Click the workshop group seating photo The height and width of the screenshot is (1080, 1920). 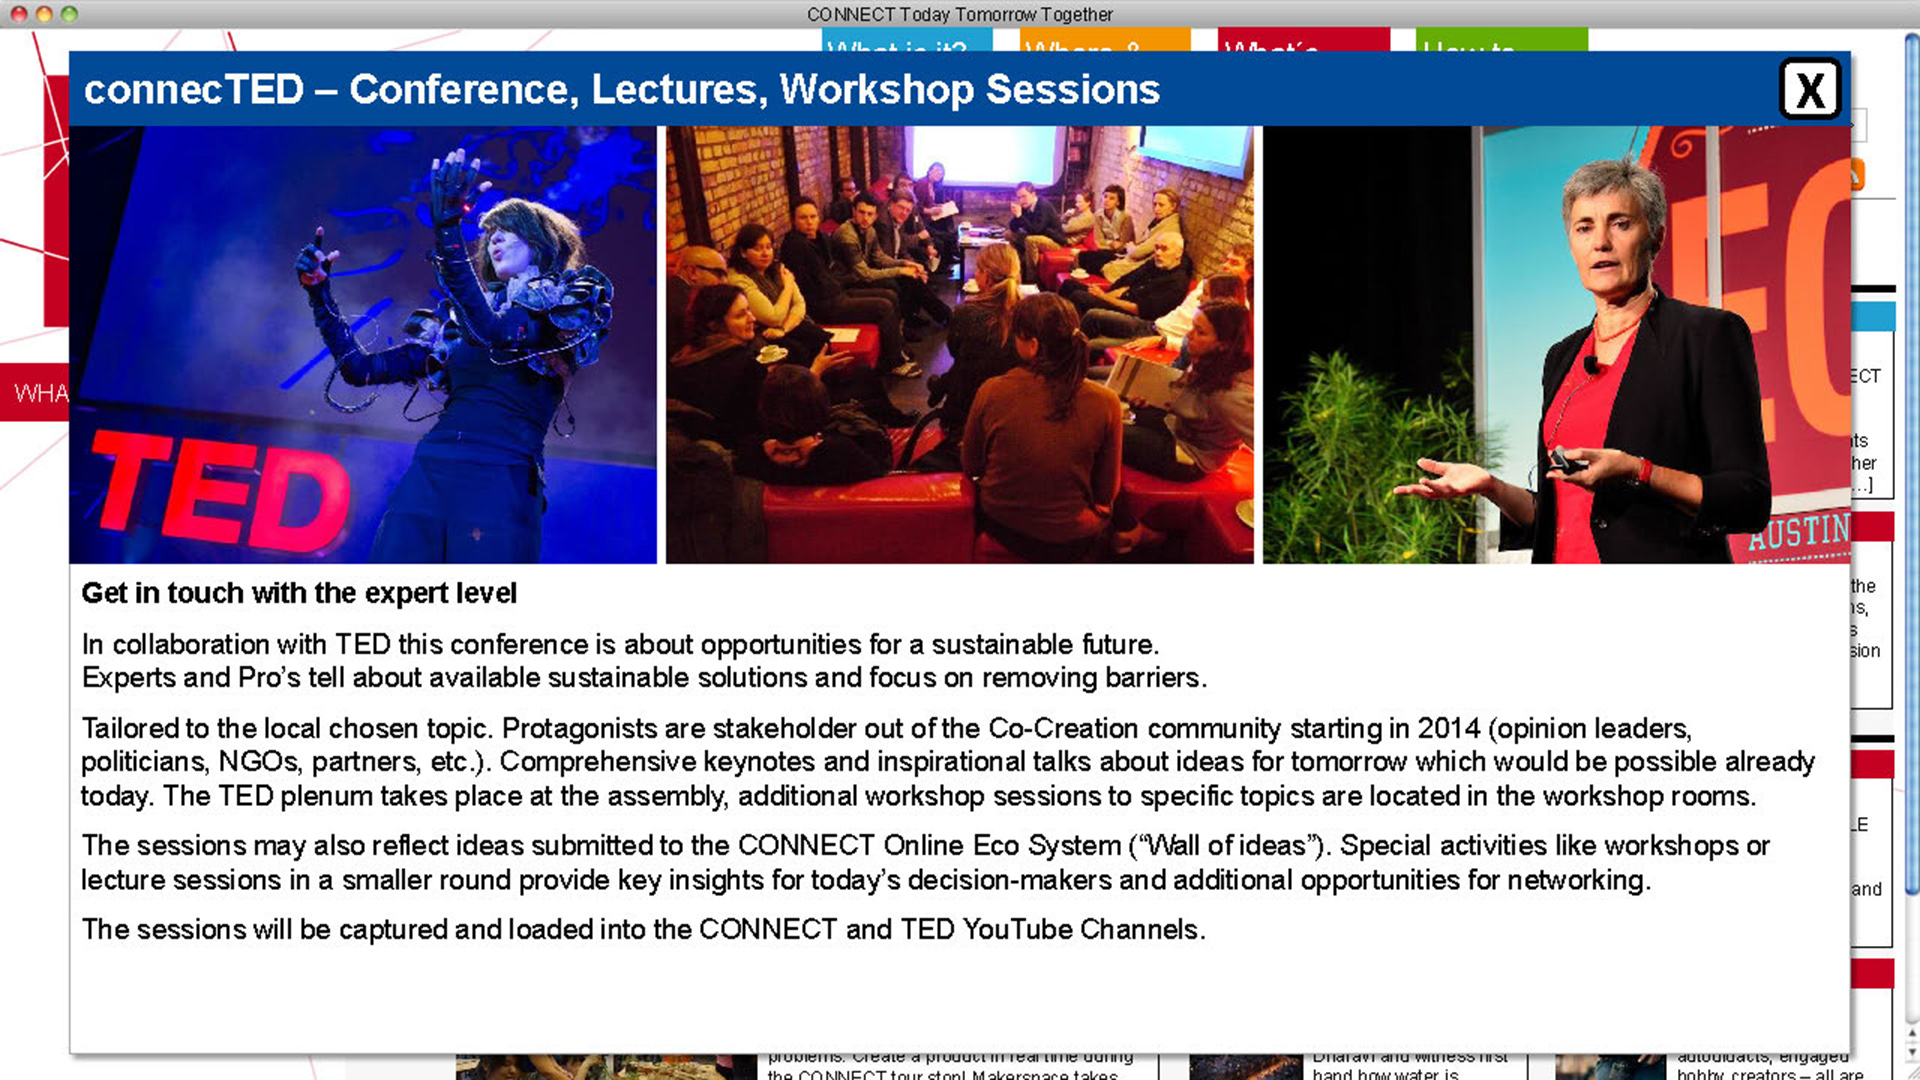(959, 344)
